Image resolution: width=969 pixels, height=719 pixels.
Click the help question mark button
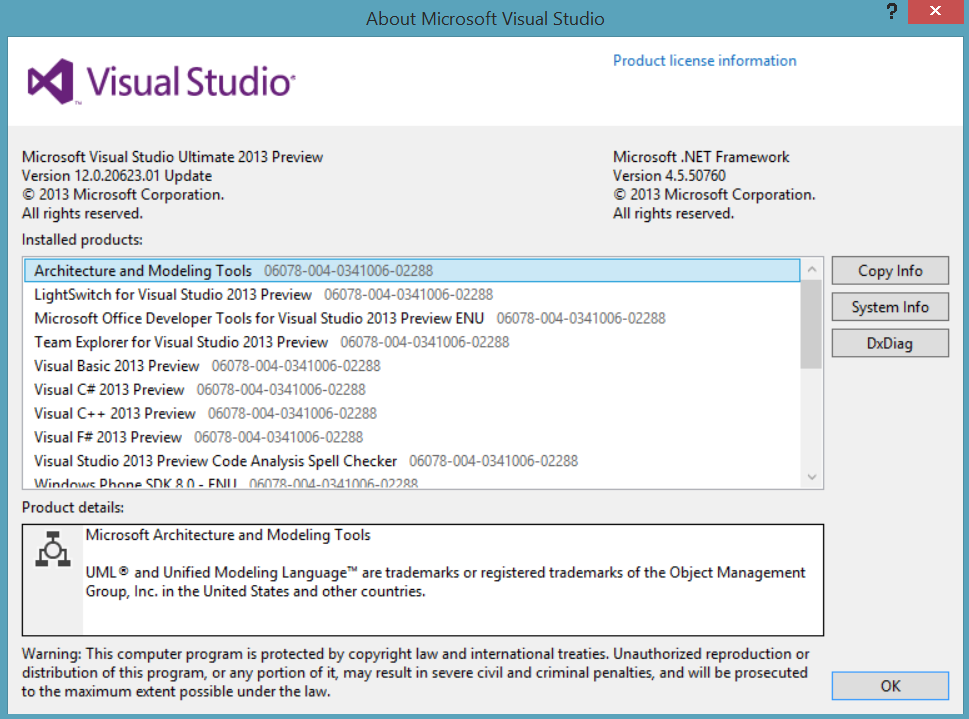(891, 11)
